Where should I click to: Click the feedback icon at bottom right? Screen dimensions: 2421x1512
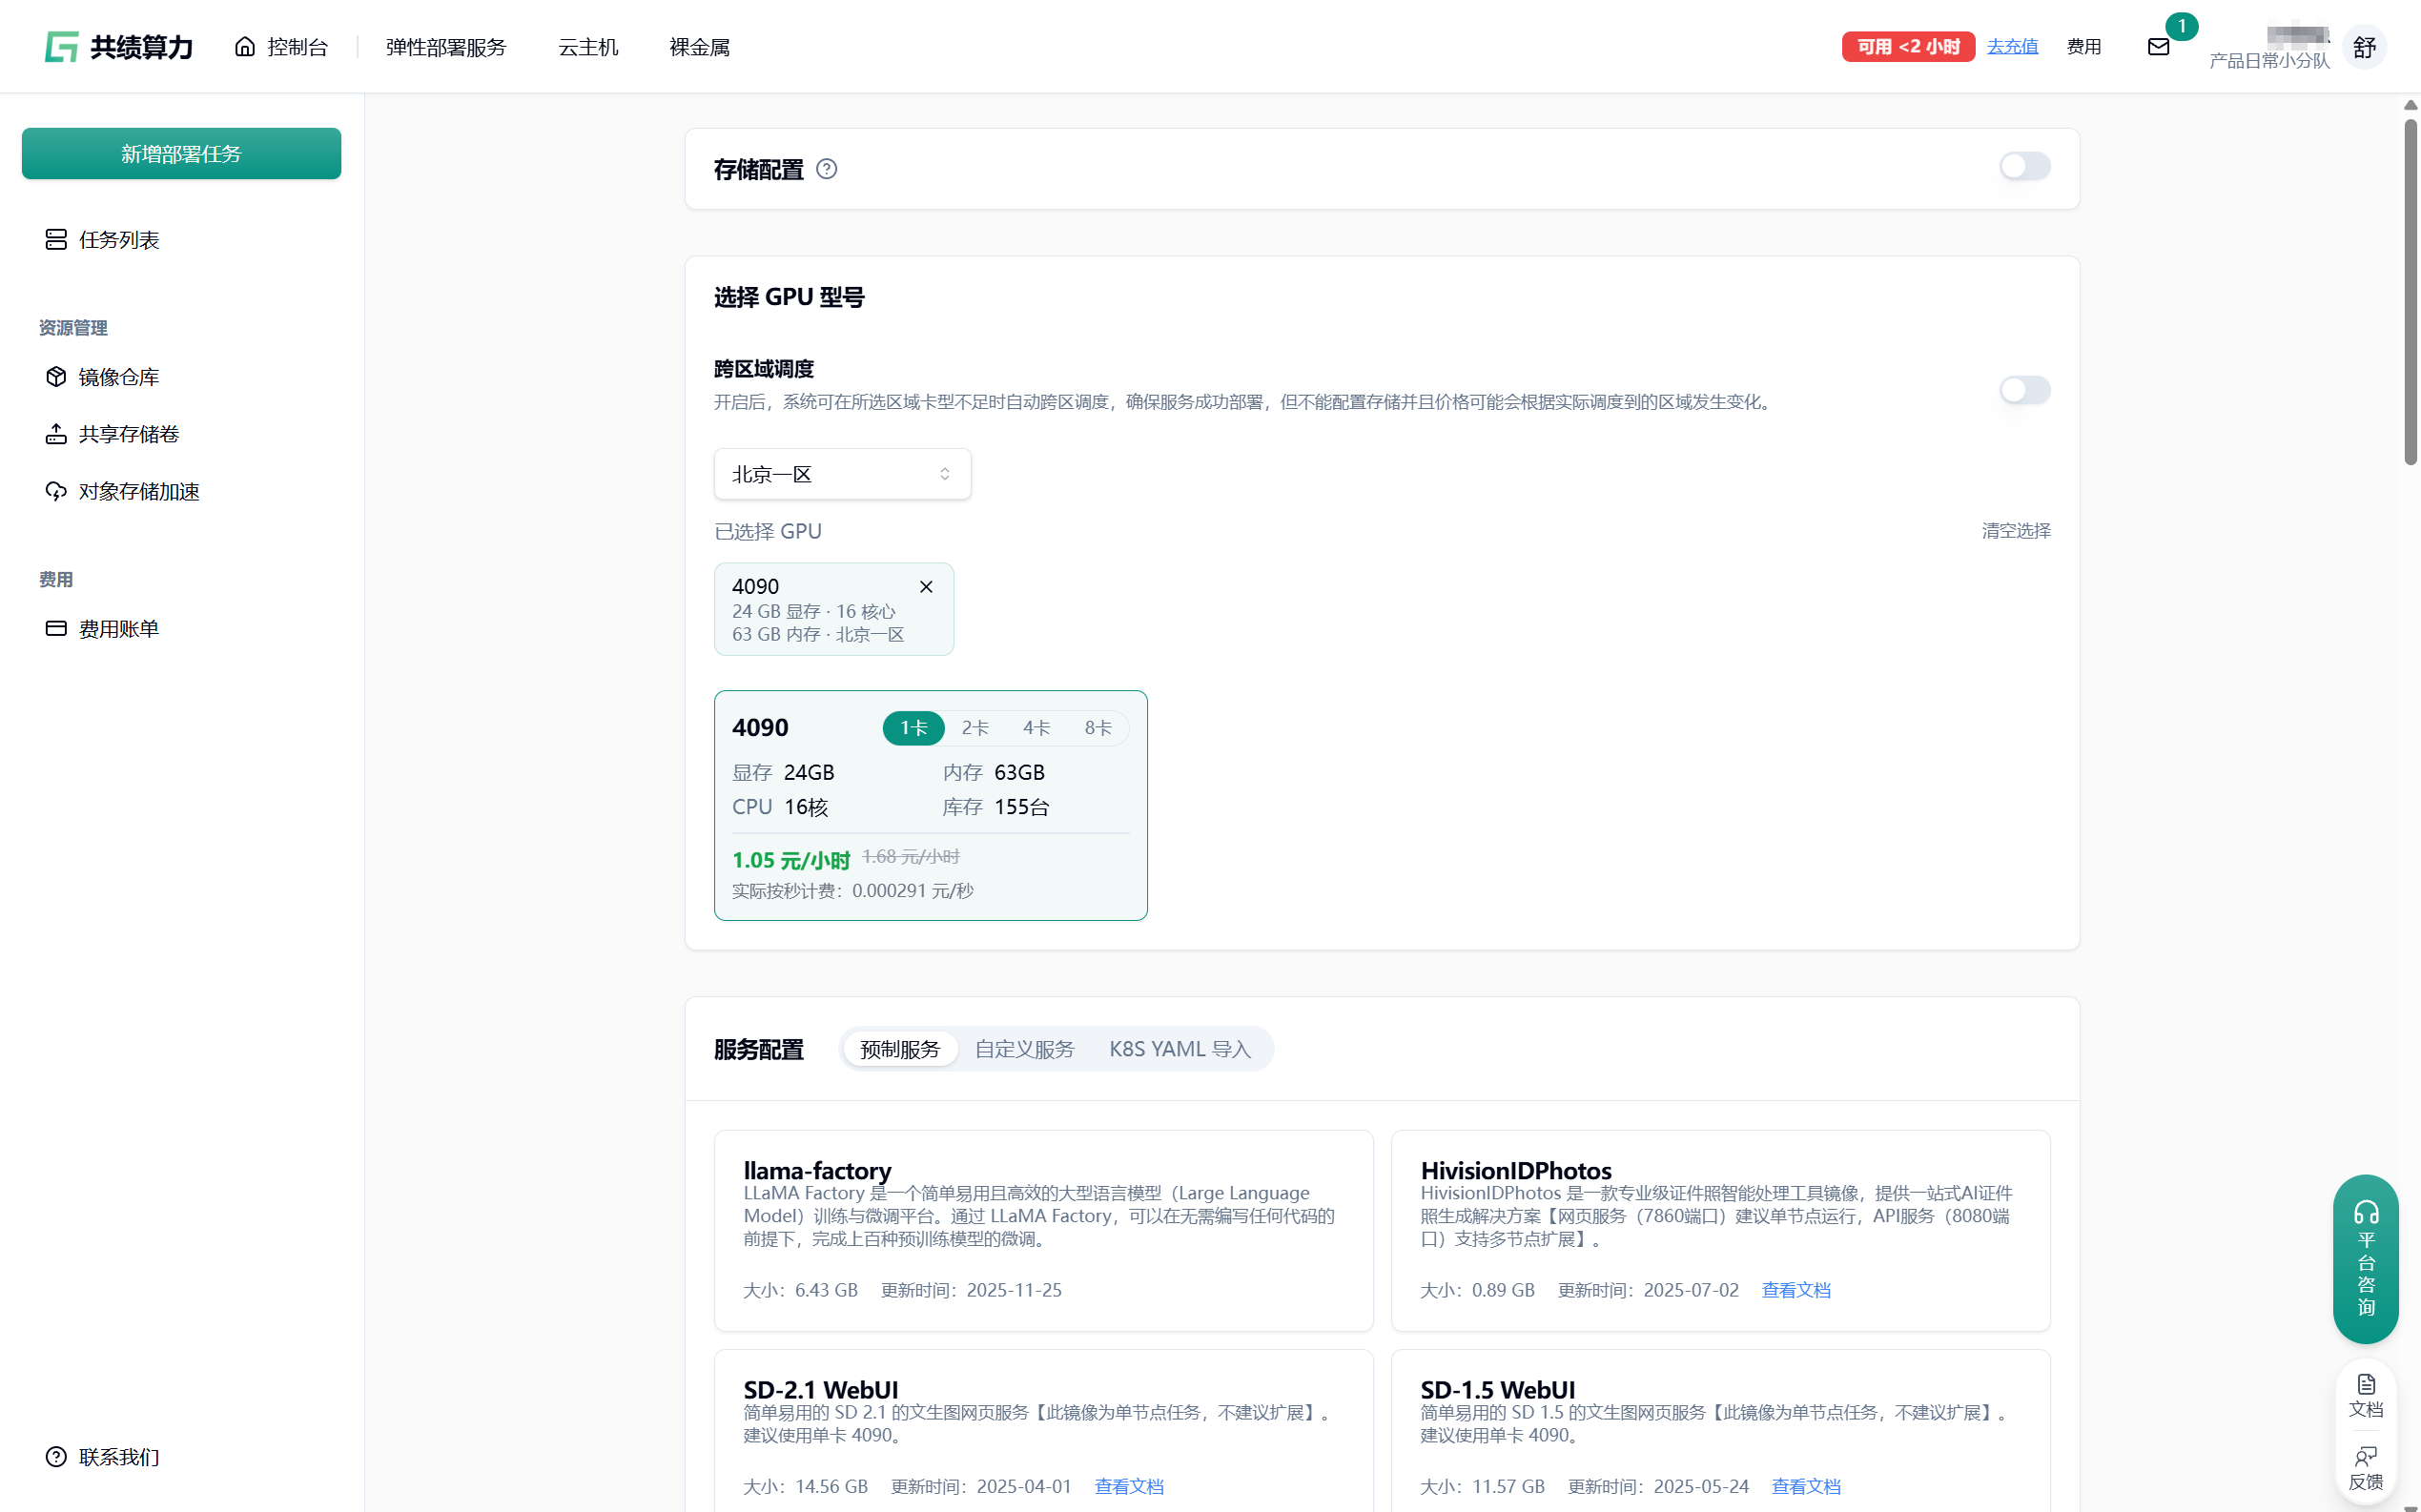(x=2365, y=1467)
